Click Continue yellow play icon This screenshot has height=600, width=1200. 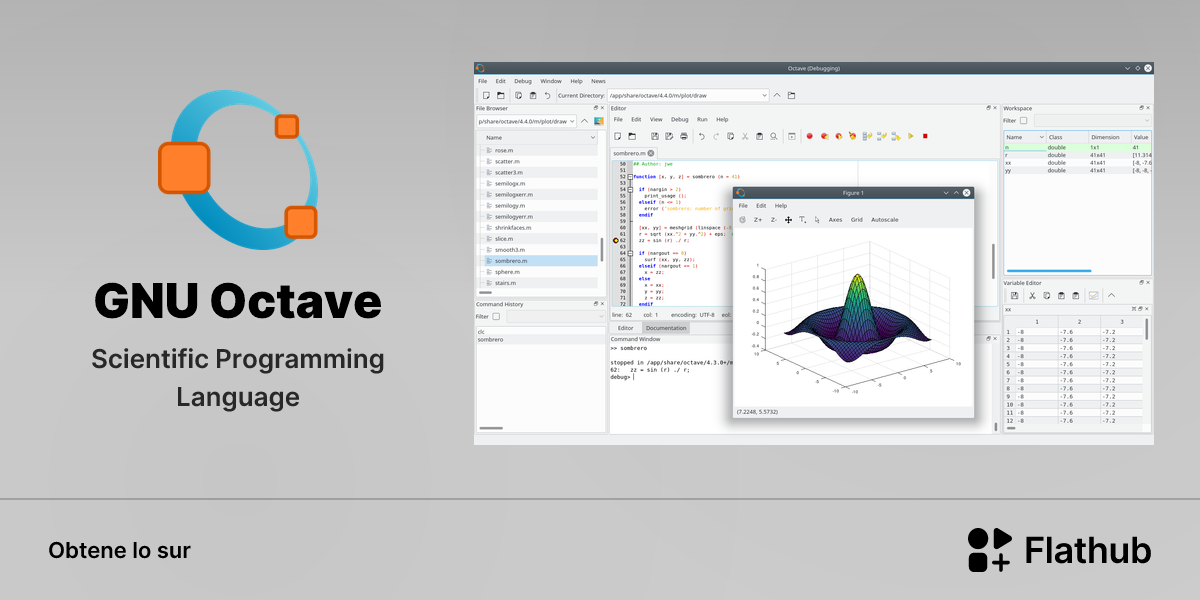[x=910, y=136]
